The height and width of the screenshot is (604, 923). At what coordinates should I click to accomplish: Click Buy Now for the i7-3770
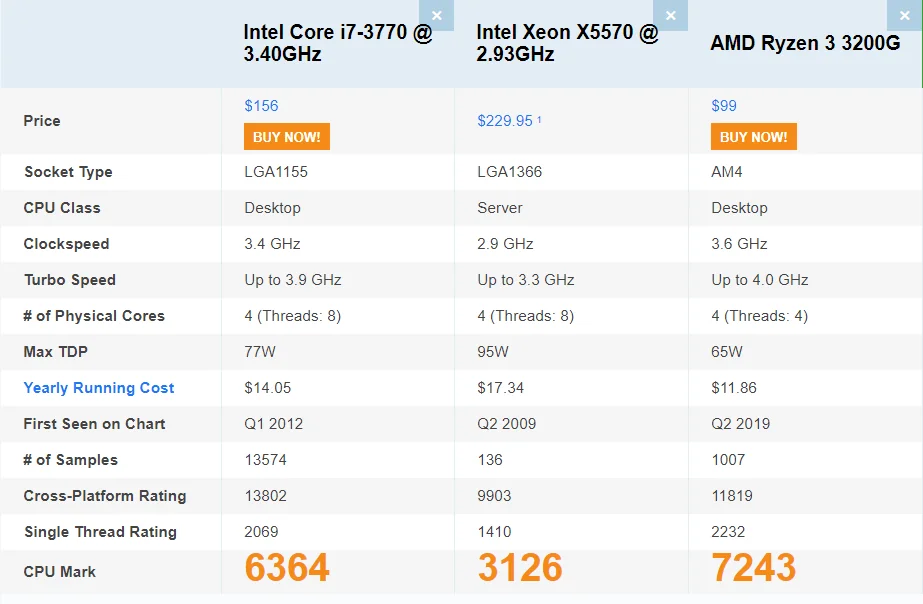[x=287, y=137]
